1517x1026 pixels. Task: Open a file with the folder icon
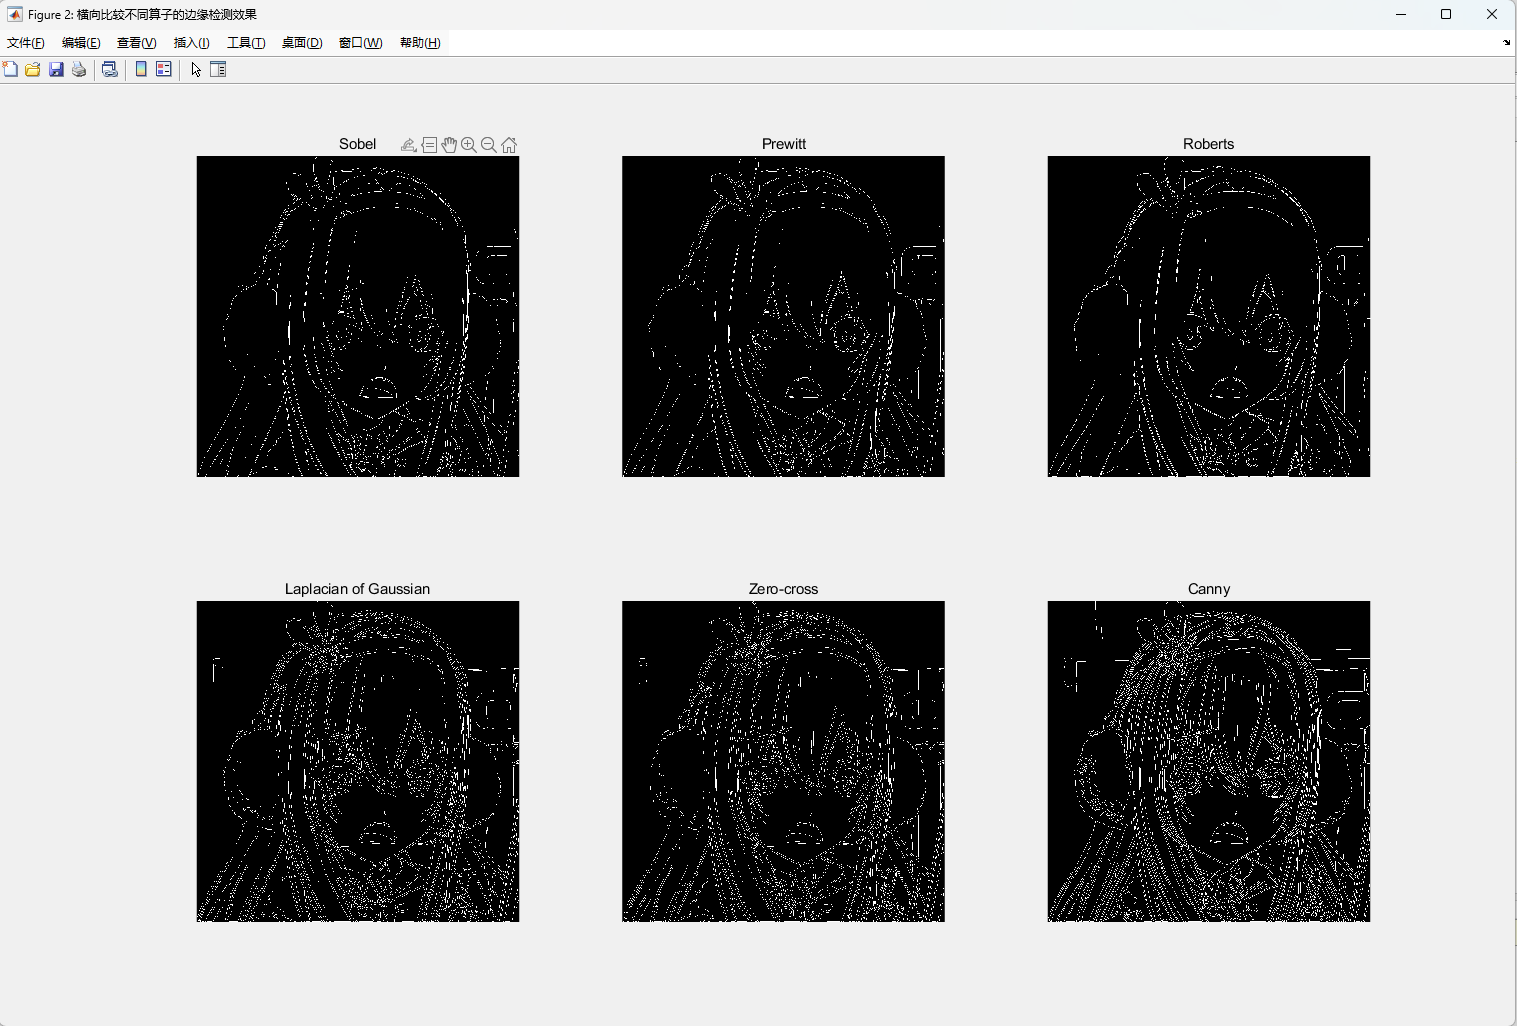[x=33, y=69]
